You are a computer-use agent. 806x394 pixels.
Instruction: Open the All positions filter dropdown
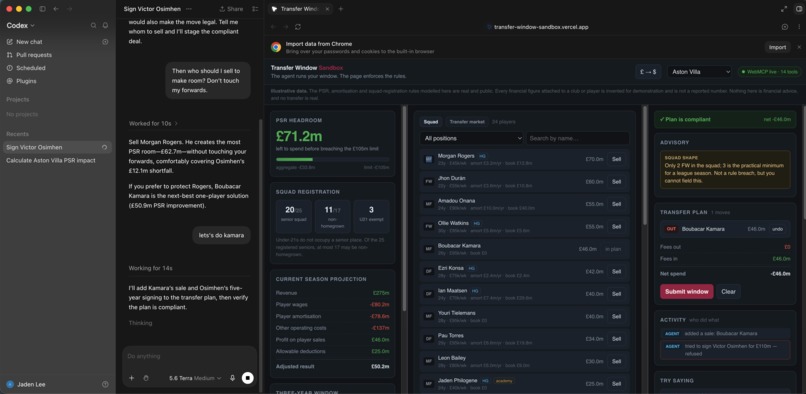point(471,138)
